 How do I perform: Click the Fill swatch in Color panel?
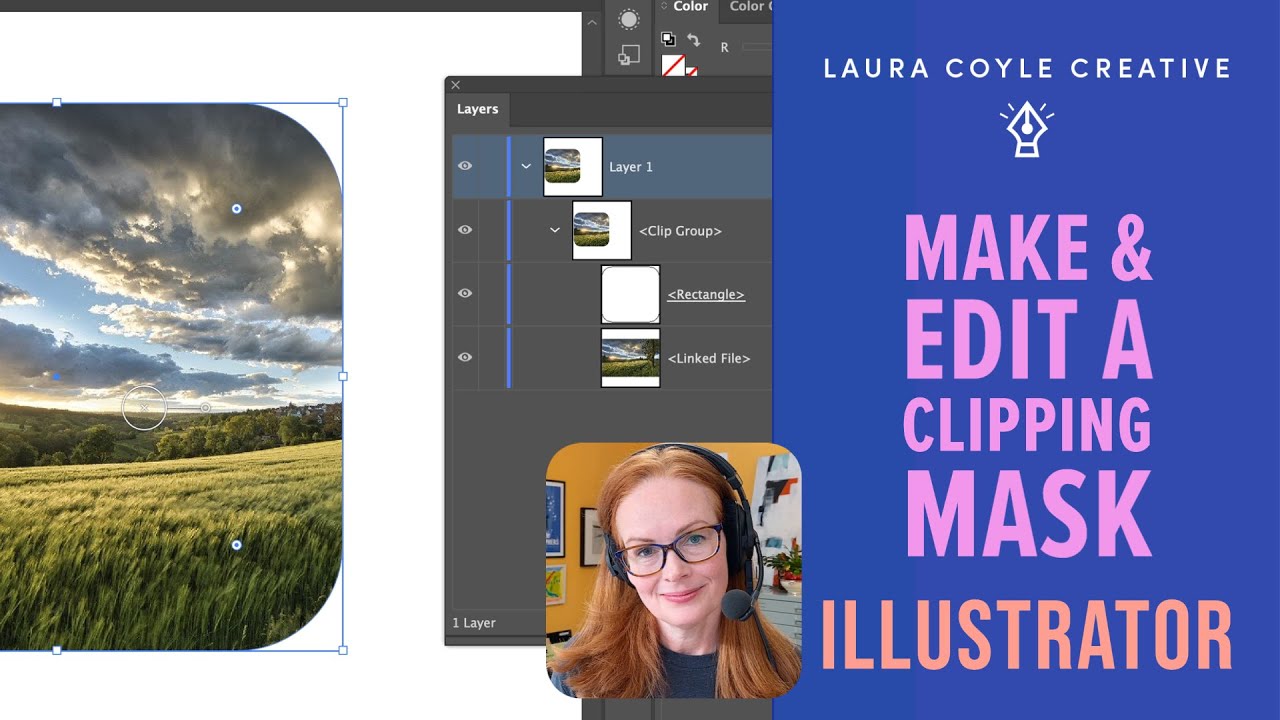(674, 66)
